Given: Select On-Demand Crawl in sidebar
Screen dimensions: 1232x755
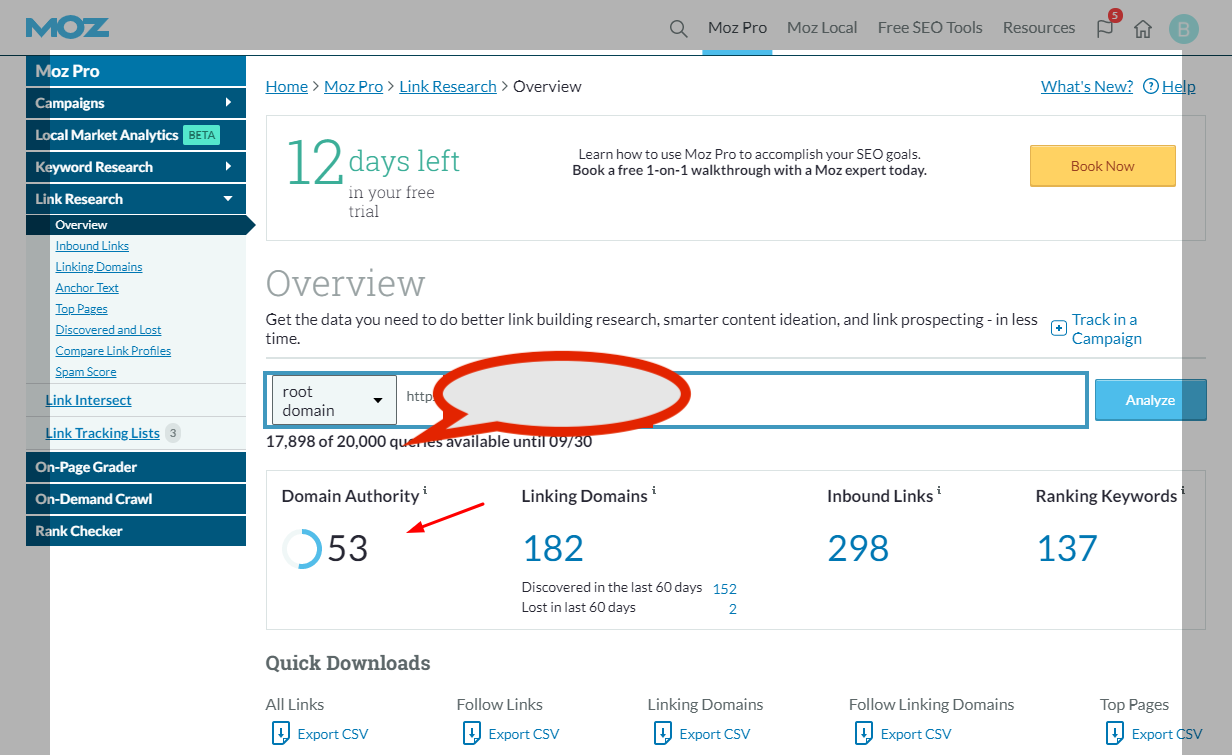Looking at the screenshot, I should coord(136,499).
